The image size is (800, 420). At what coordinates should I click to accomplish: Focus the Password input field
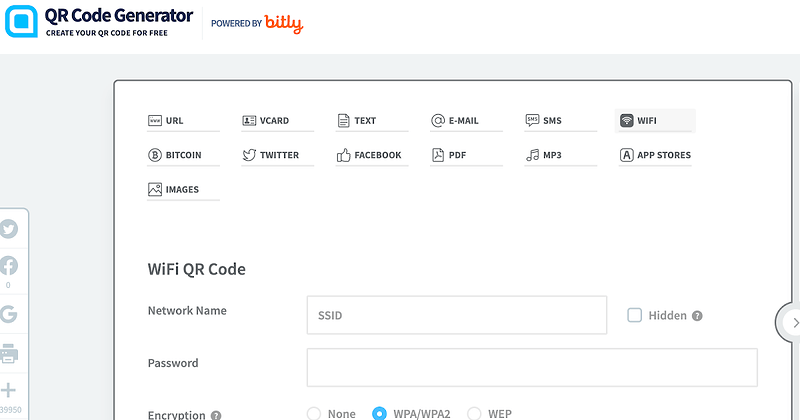coord(532,367)
